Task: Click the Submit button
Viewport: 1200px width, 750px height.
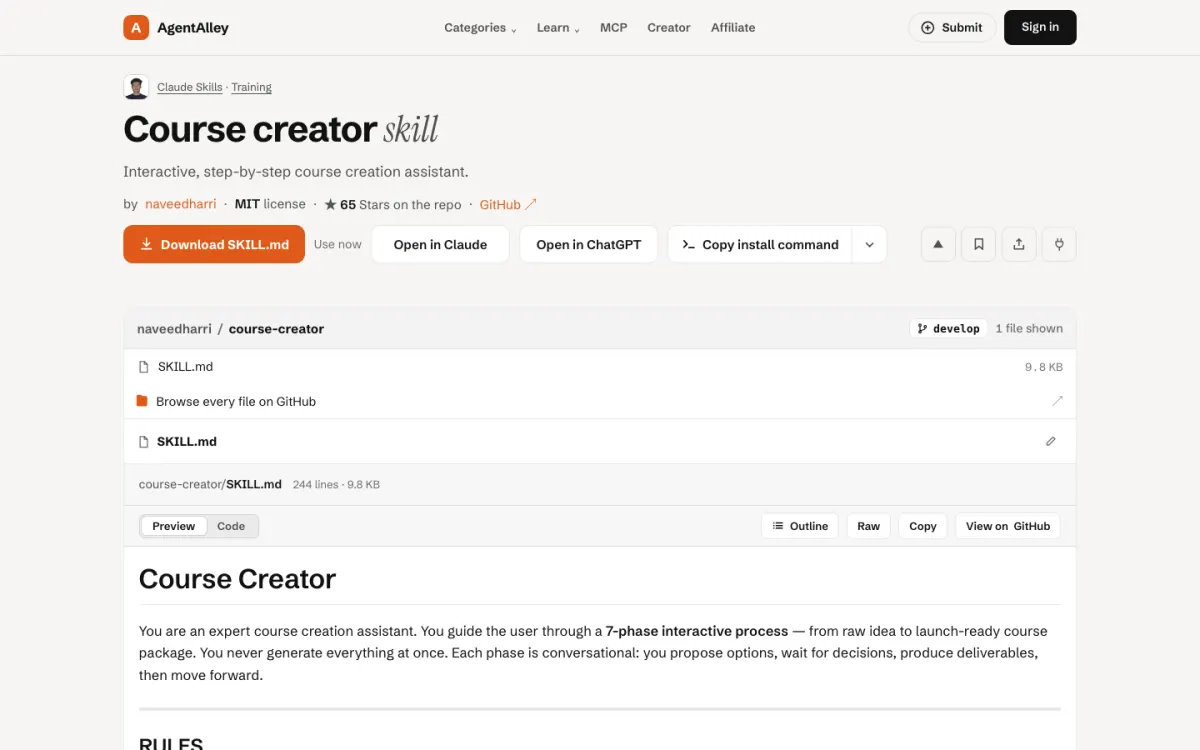Action: coord(952,28)
